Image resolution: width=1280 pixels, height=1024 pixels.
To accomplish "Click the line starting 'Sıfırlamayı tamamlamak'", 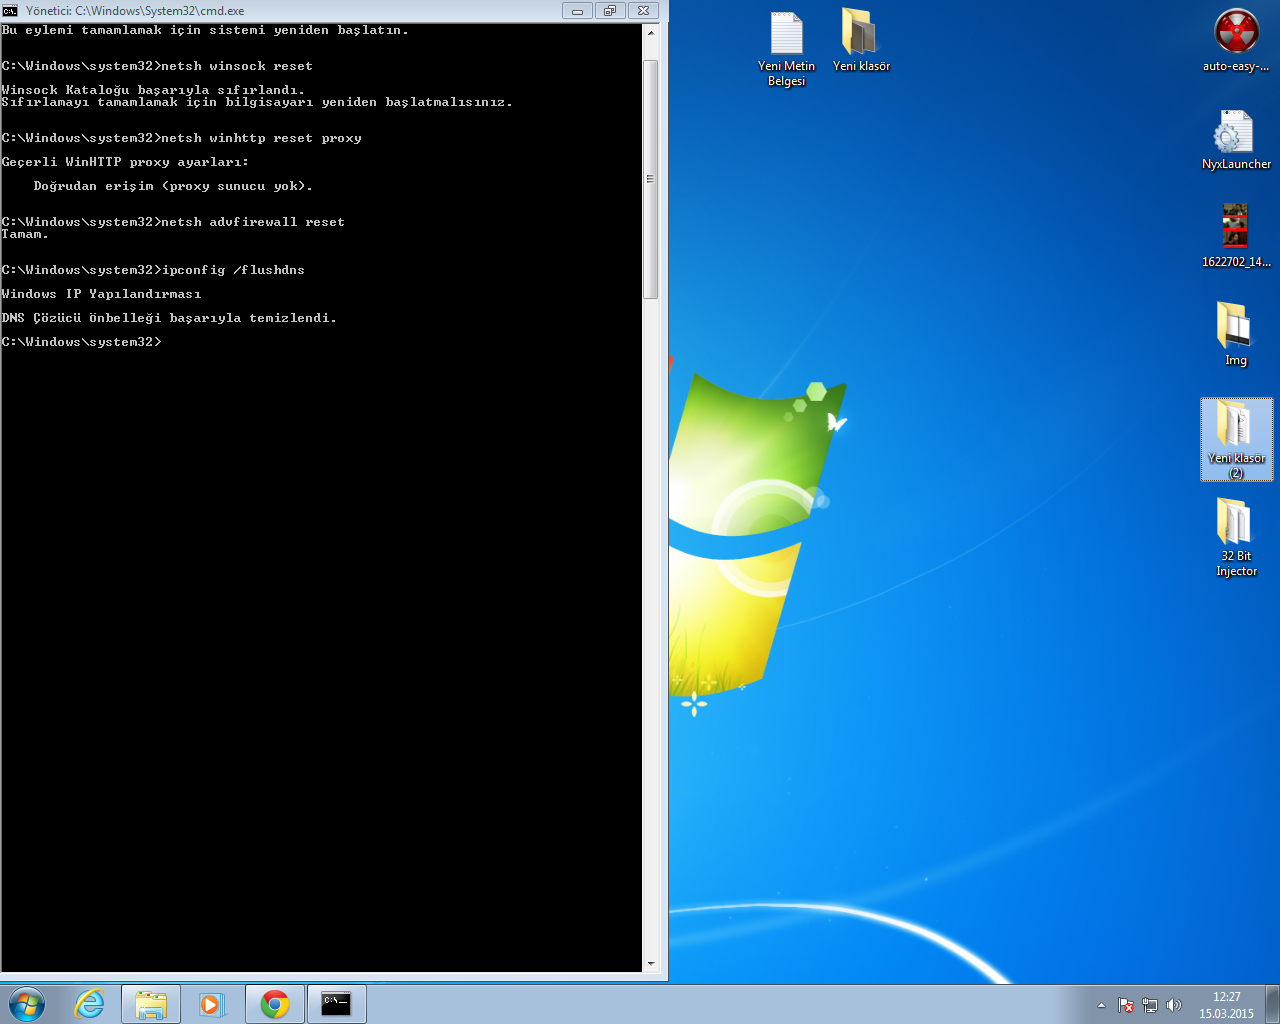I will pyautogui.click(x=257, y=102).
